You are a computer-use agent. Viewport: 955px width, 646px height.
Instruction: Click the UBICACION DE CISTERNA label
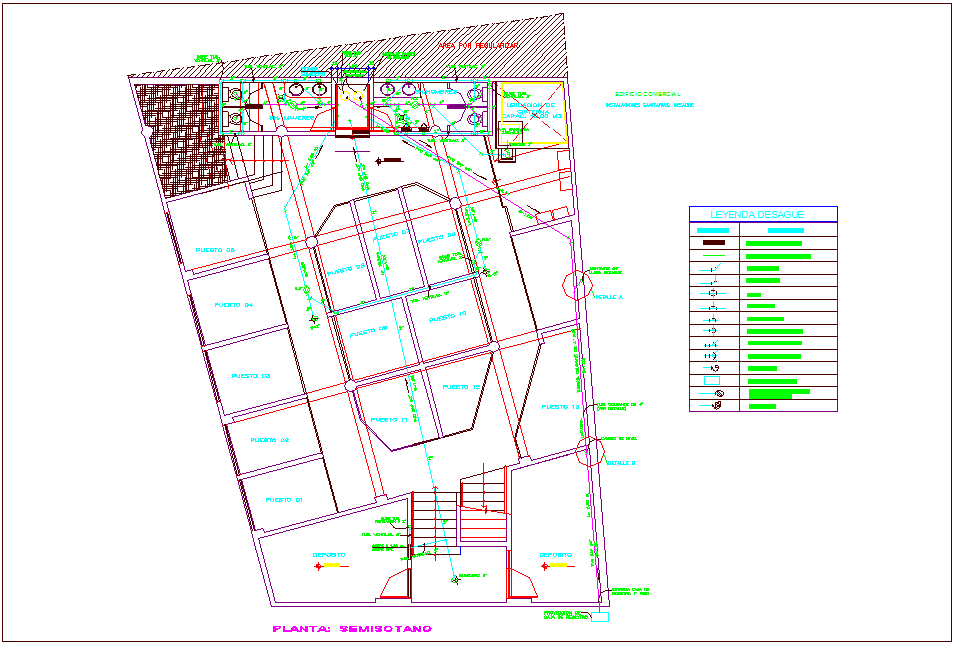[x=530, y=104]
